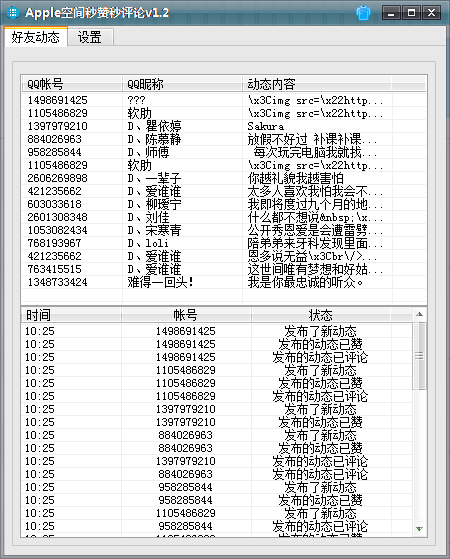Viewport: 450px width, 559px height.
Task: Click nickname D、一辈子
Action: pos(154,178)
